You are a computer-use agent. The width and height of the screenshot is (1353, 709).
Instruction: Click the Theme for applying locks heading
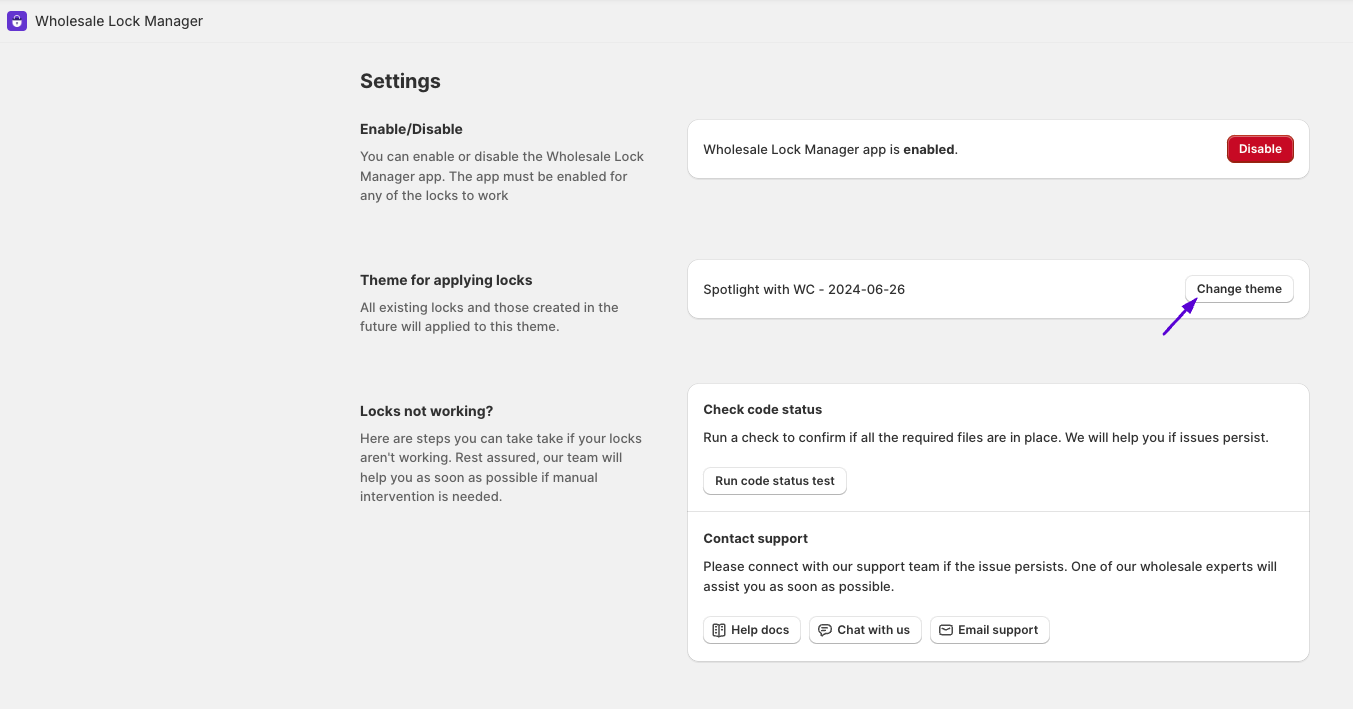click(446, 280)
